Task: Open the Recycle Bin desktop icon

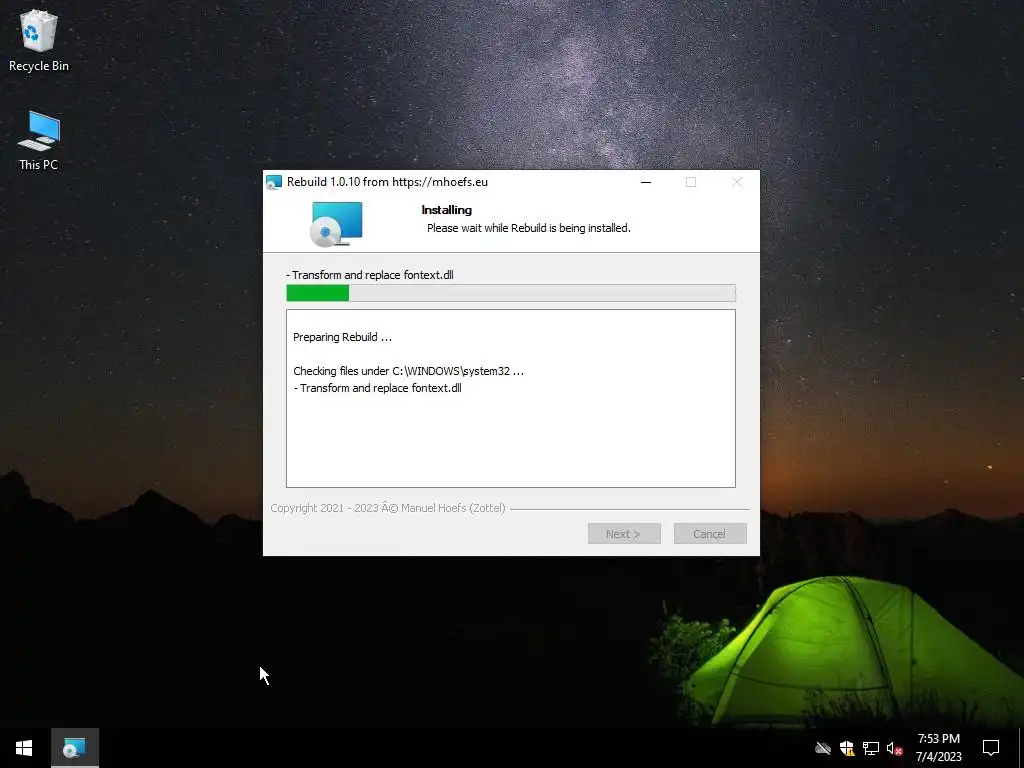Action: (39, 40)
